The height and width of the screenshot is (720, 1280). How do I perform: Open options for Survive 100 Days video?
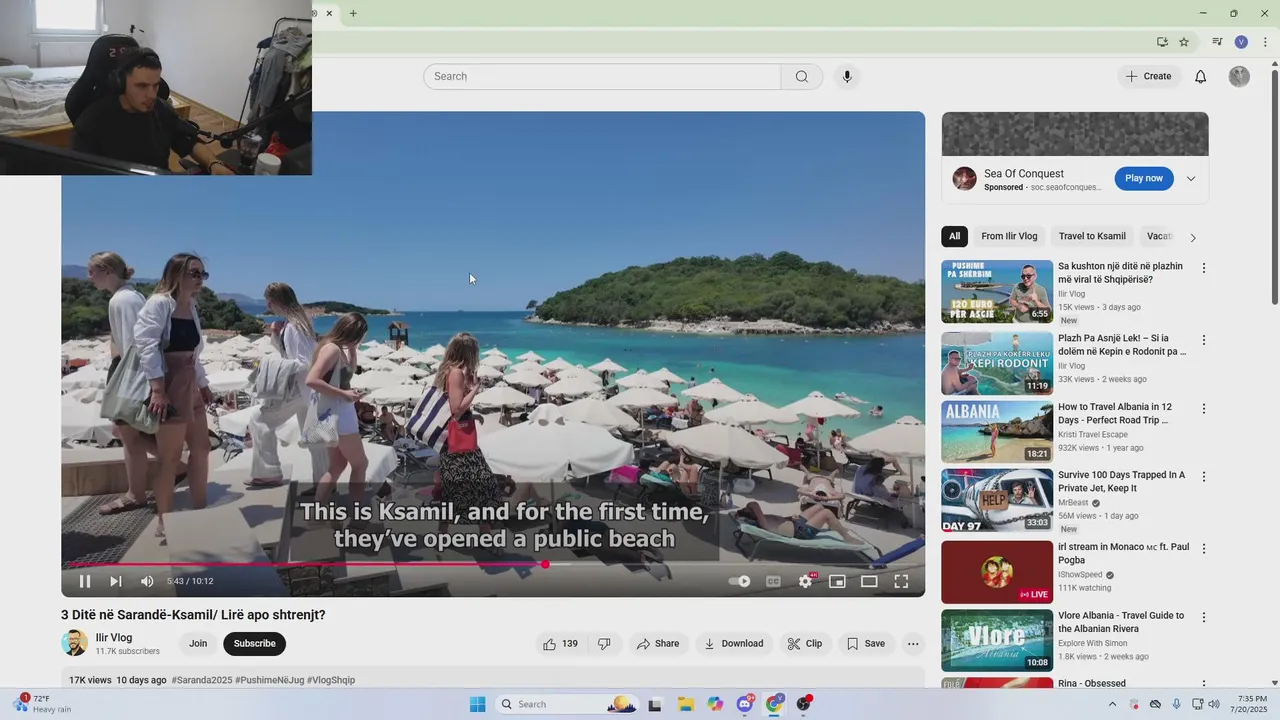point(1204,477)
